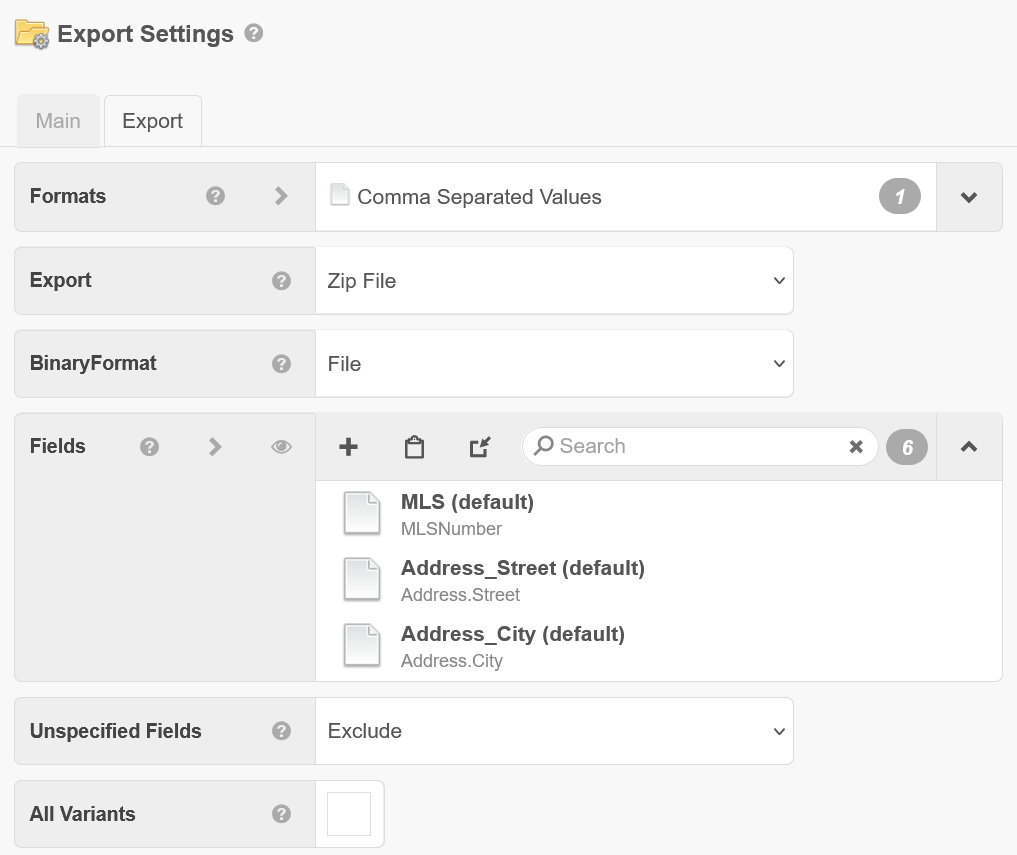
Task: Collapse the Fields list with up chevron
Action: 969,446
